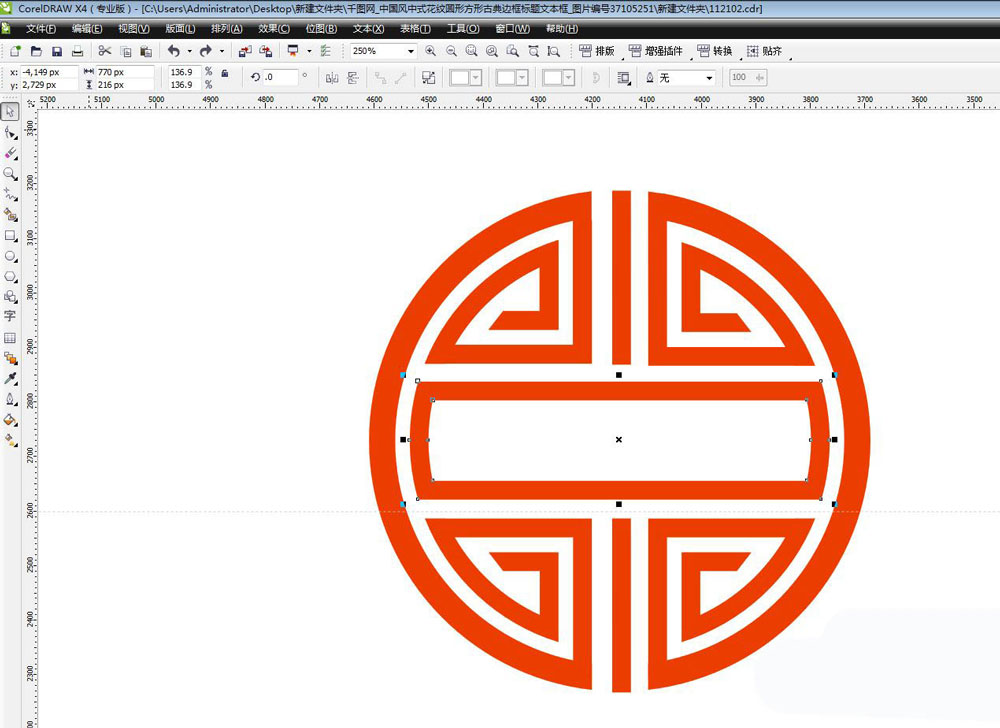This screenshot has width=1000, height=728.
Task: Open the redo history dropdown arrow
Action: (221, 51)
